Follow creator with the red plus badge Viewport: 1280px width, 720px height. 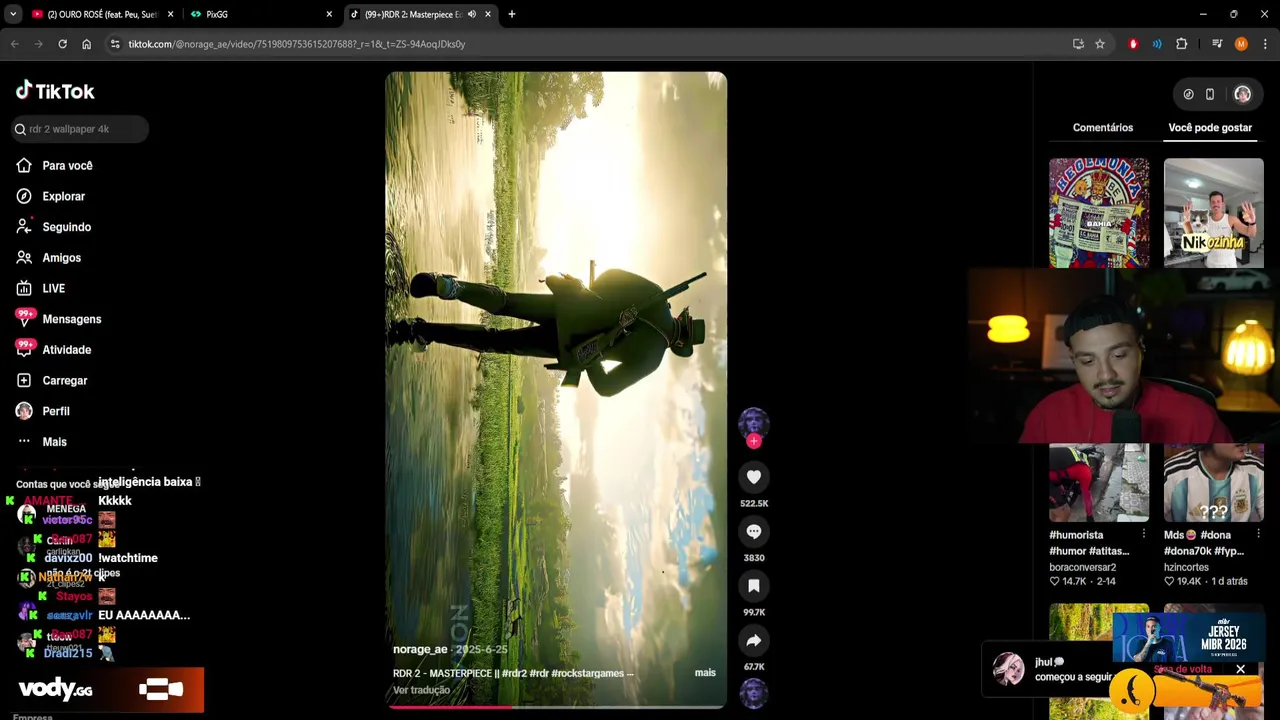click(x=754, y=440)
